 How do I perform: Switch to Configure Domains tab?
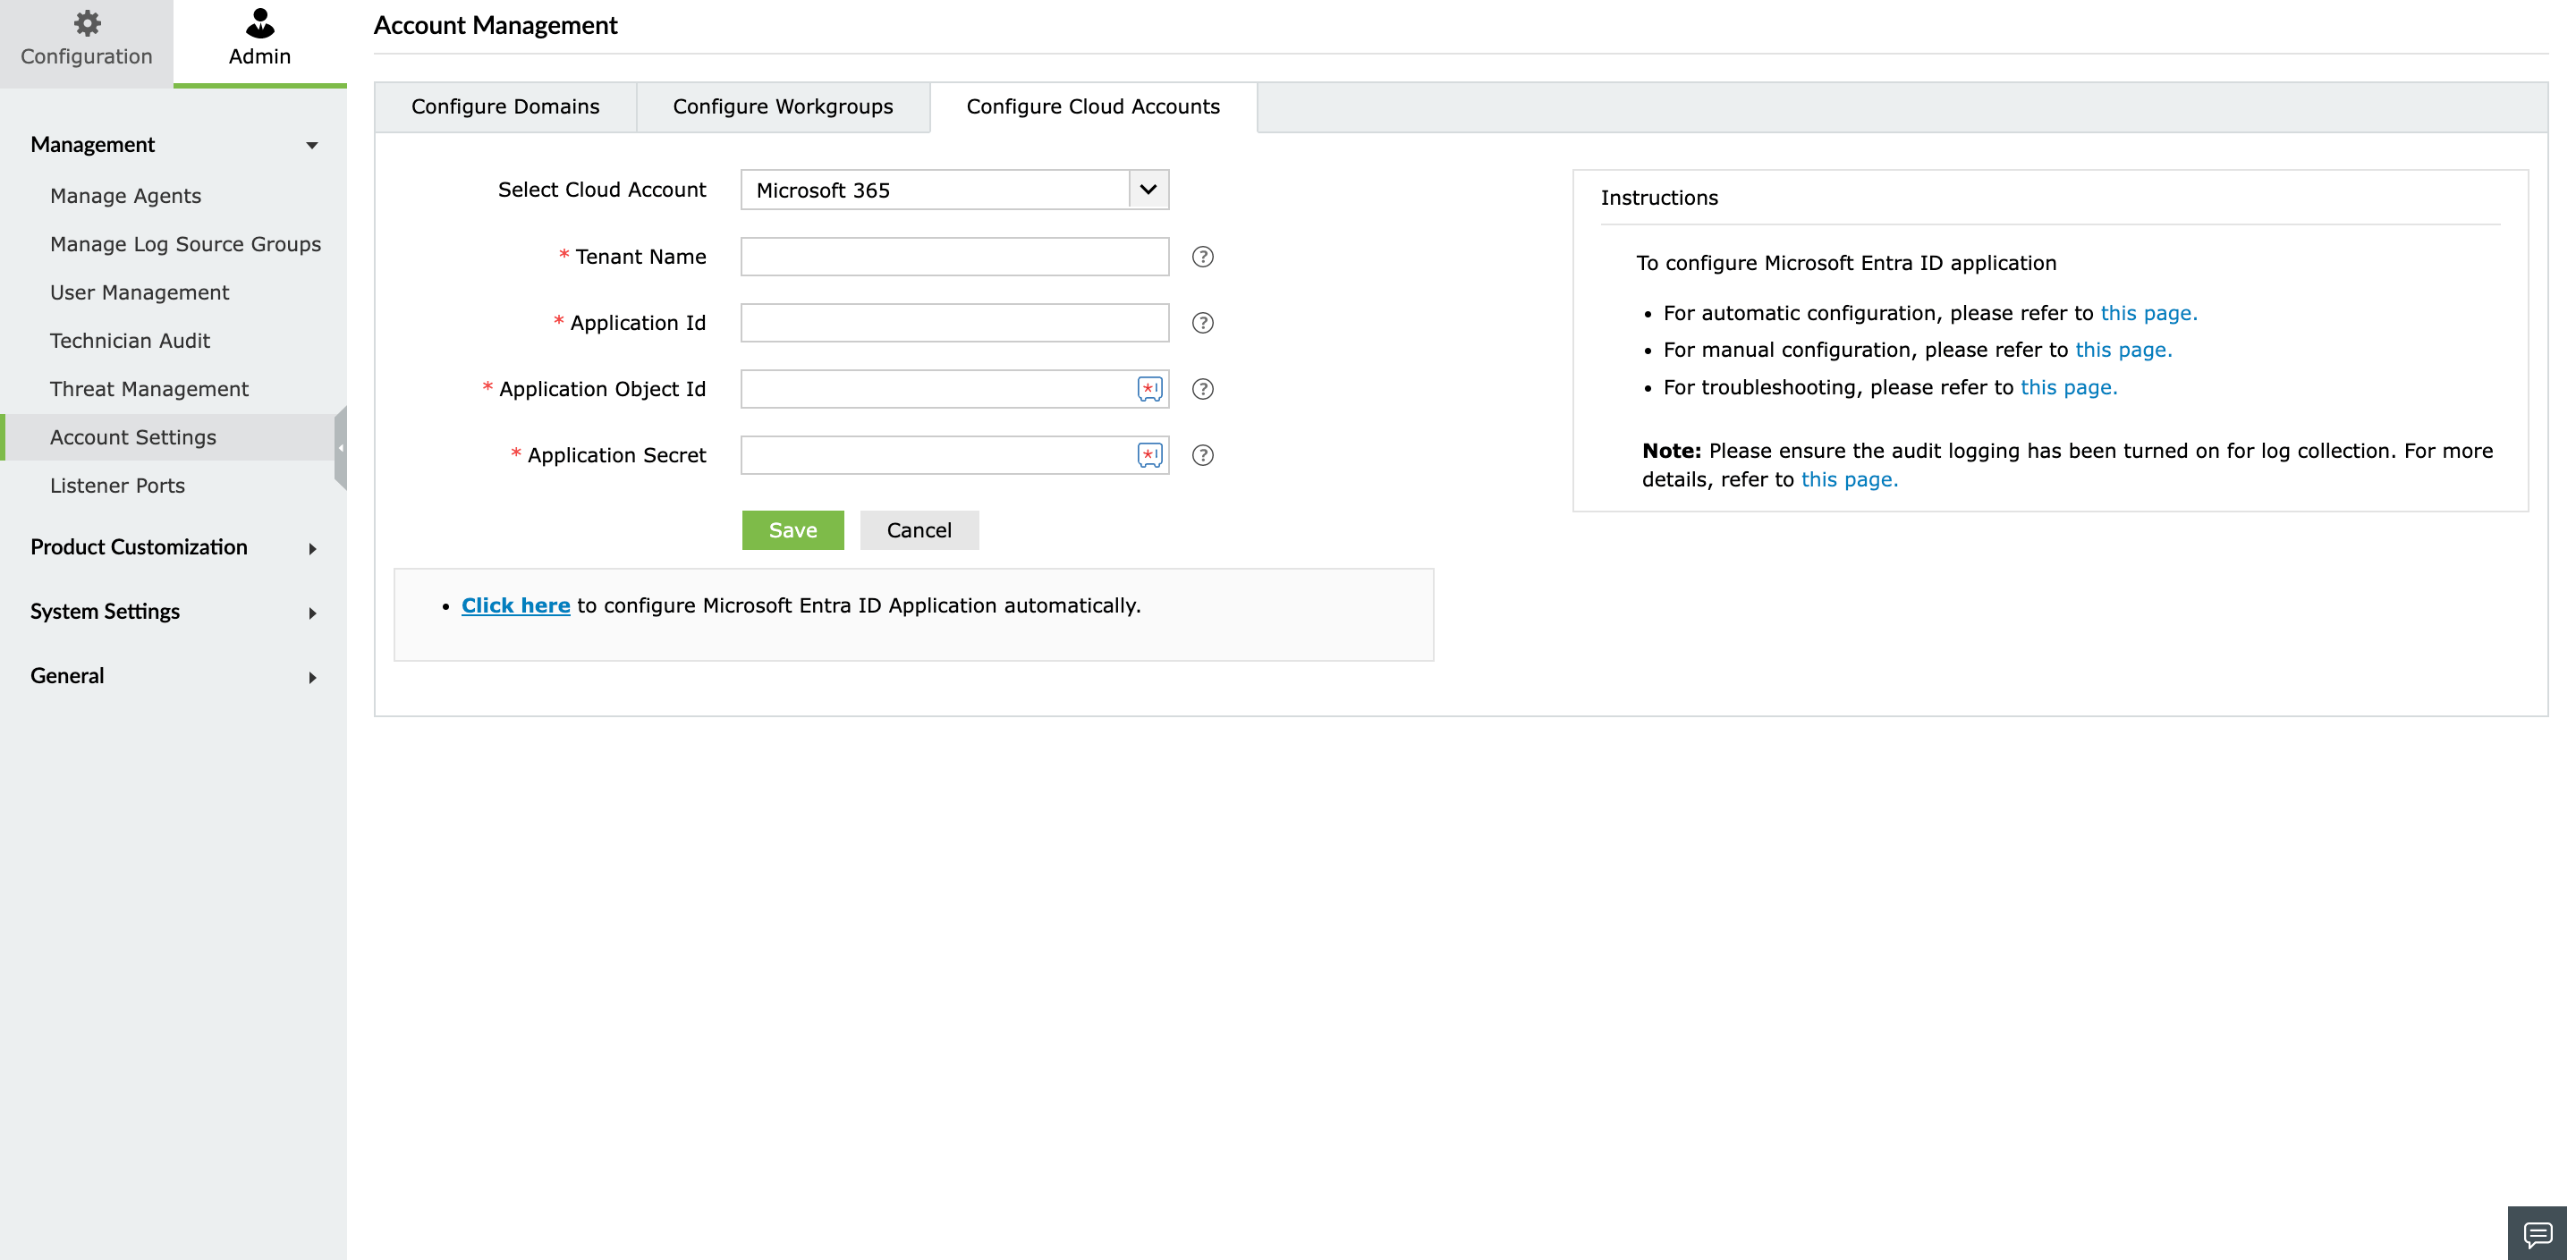coord(505,107)
